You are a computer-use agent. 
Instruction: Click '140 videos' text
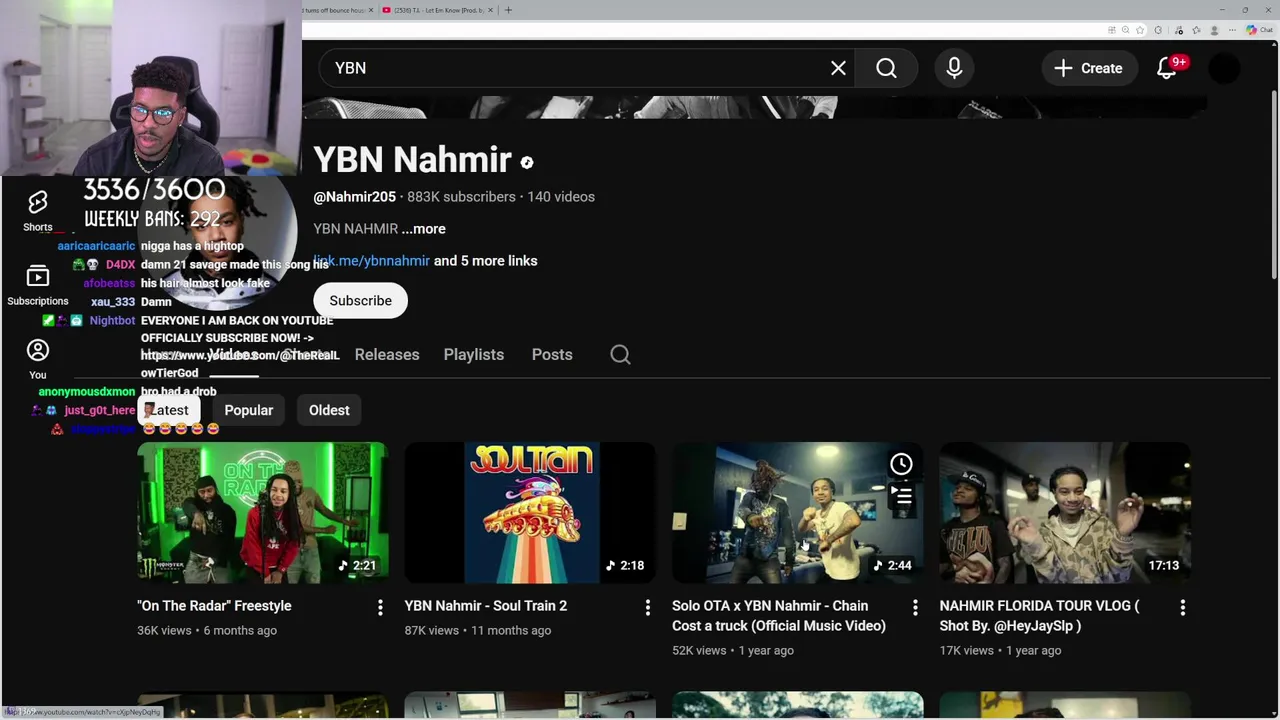coord(561,197)
